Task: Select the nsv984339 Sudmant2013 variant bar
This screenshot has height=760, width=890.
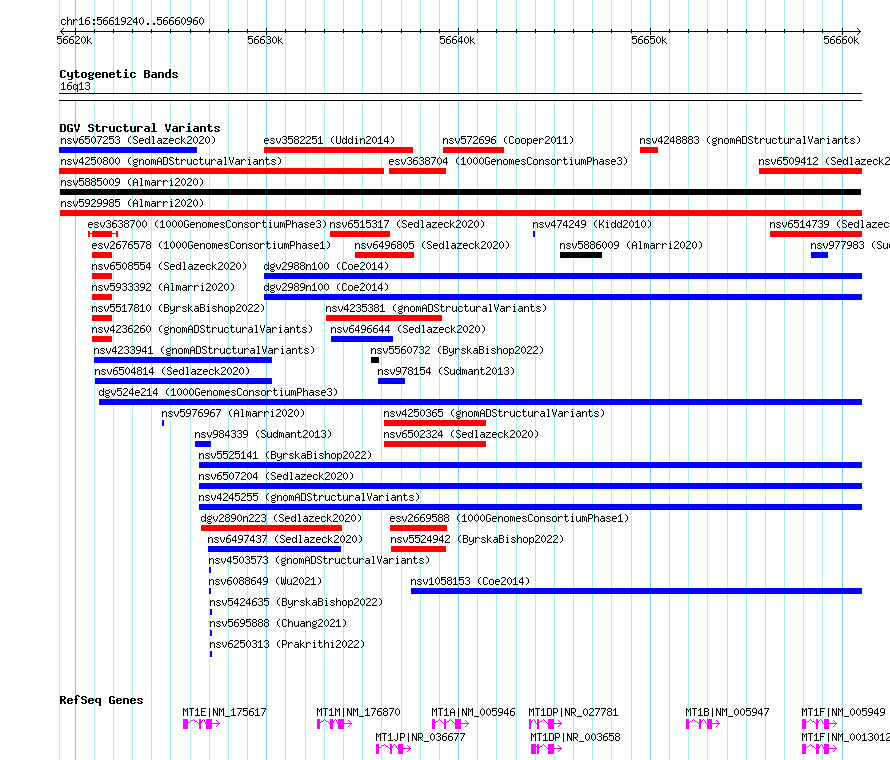Action: pyautogui.click(x=203, y=444)
